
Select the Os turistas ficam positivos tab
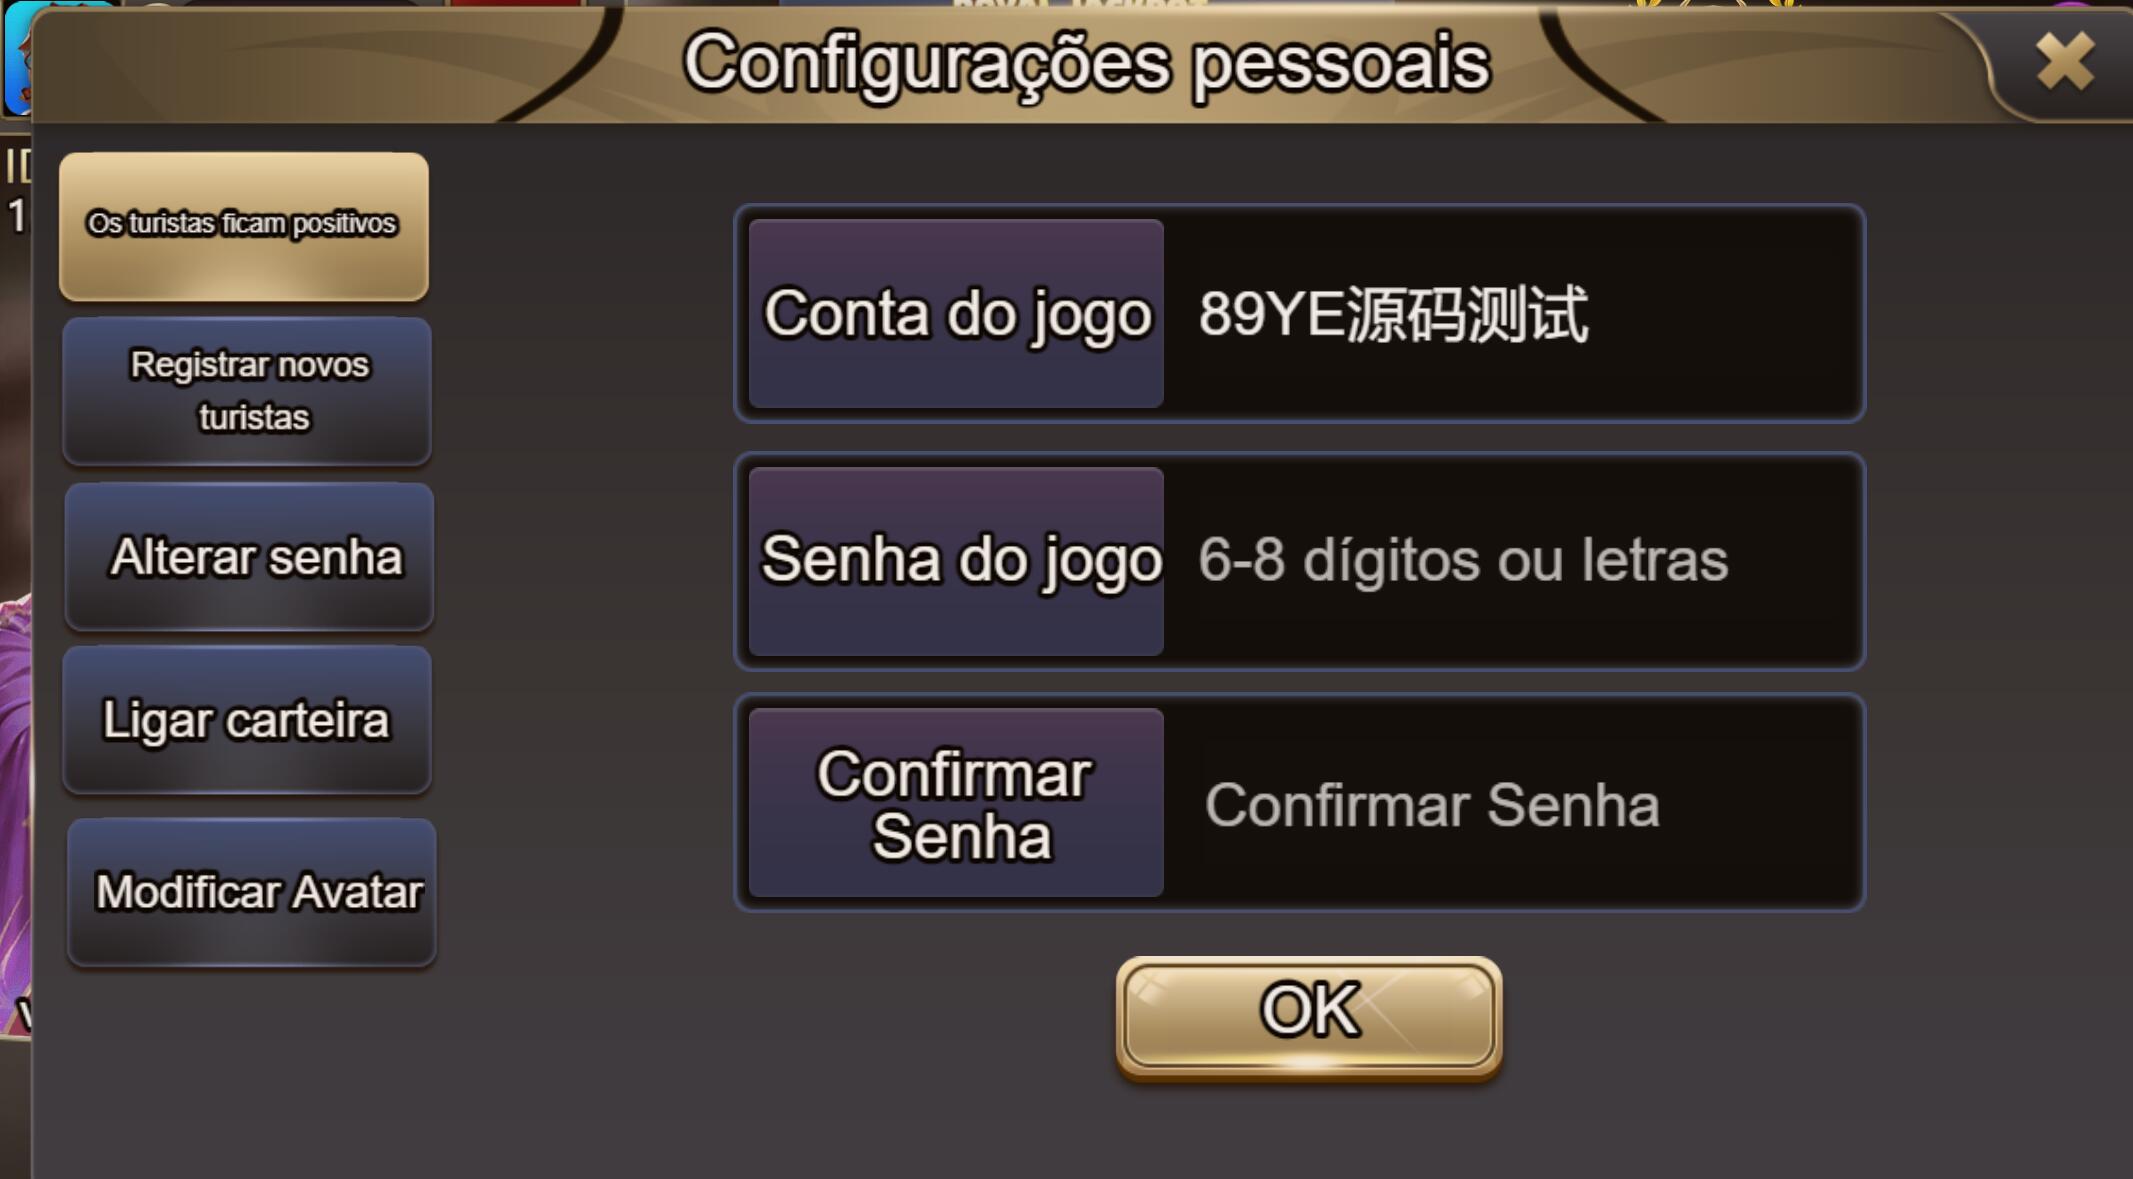[244, 226]
